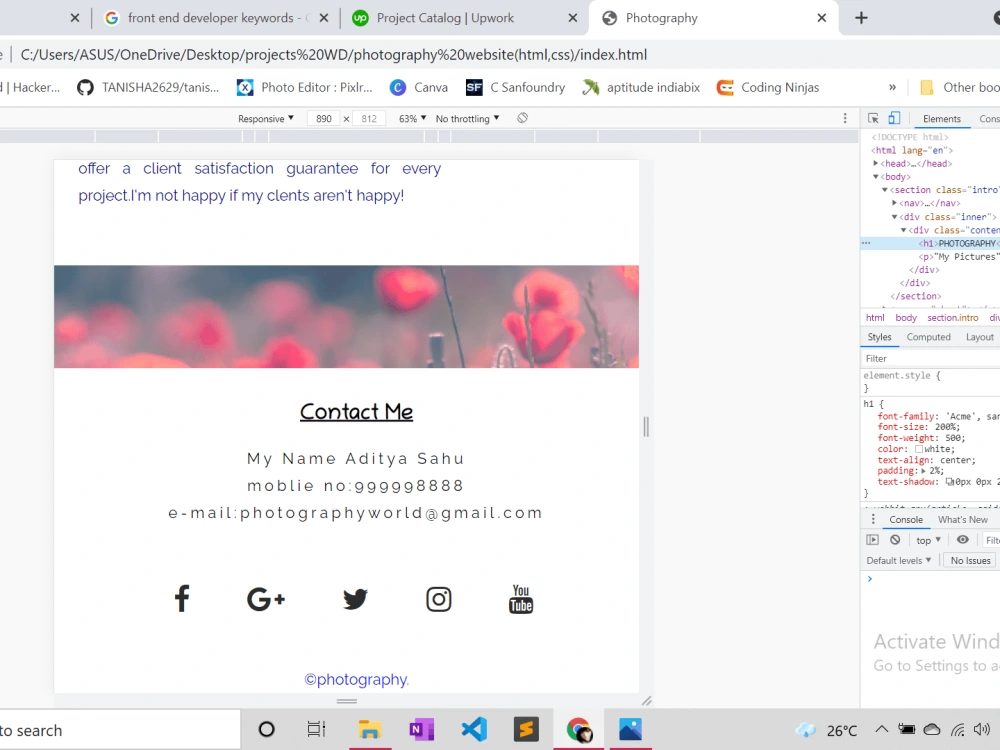Activate the inspect element picker icon
The width and height of the screenshot is (1000, 750).
(873, 118)
